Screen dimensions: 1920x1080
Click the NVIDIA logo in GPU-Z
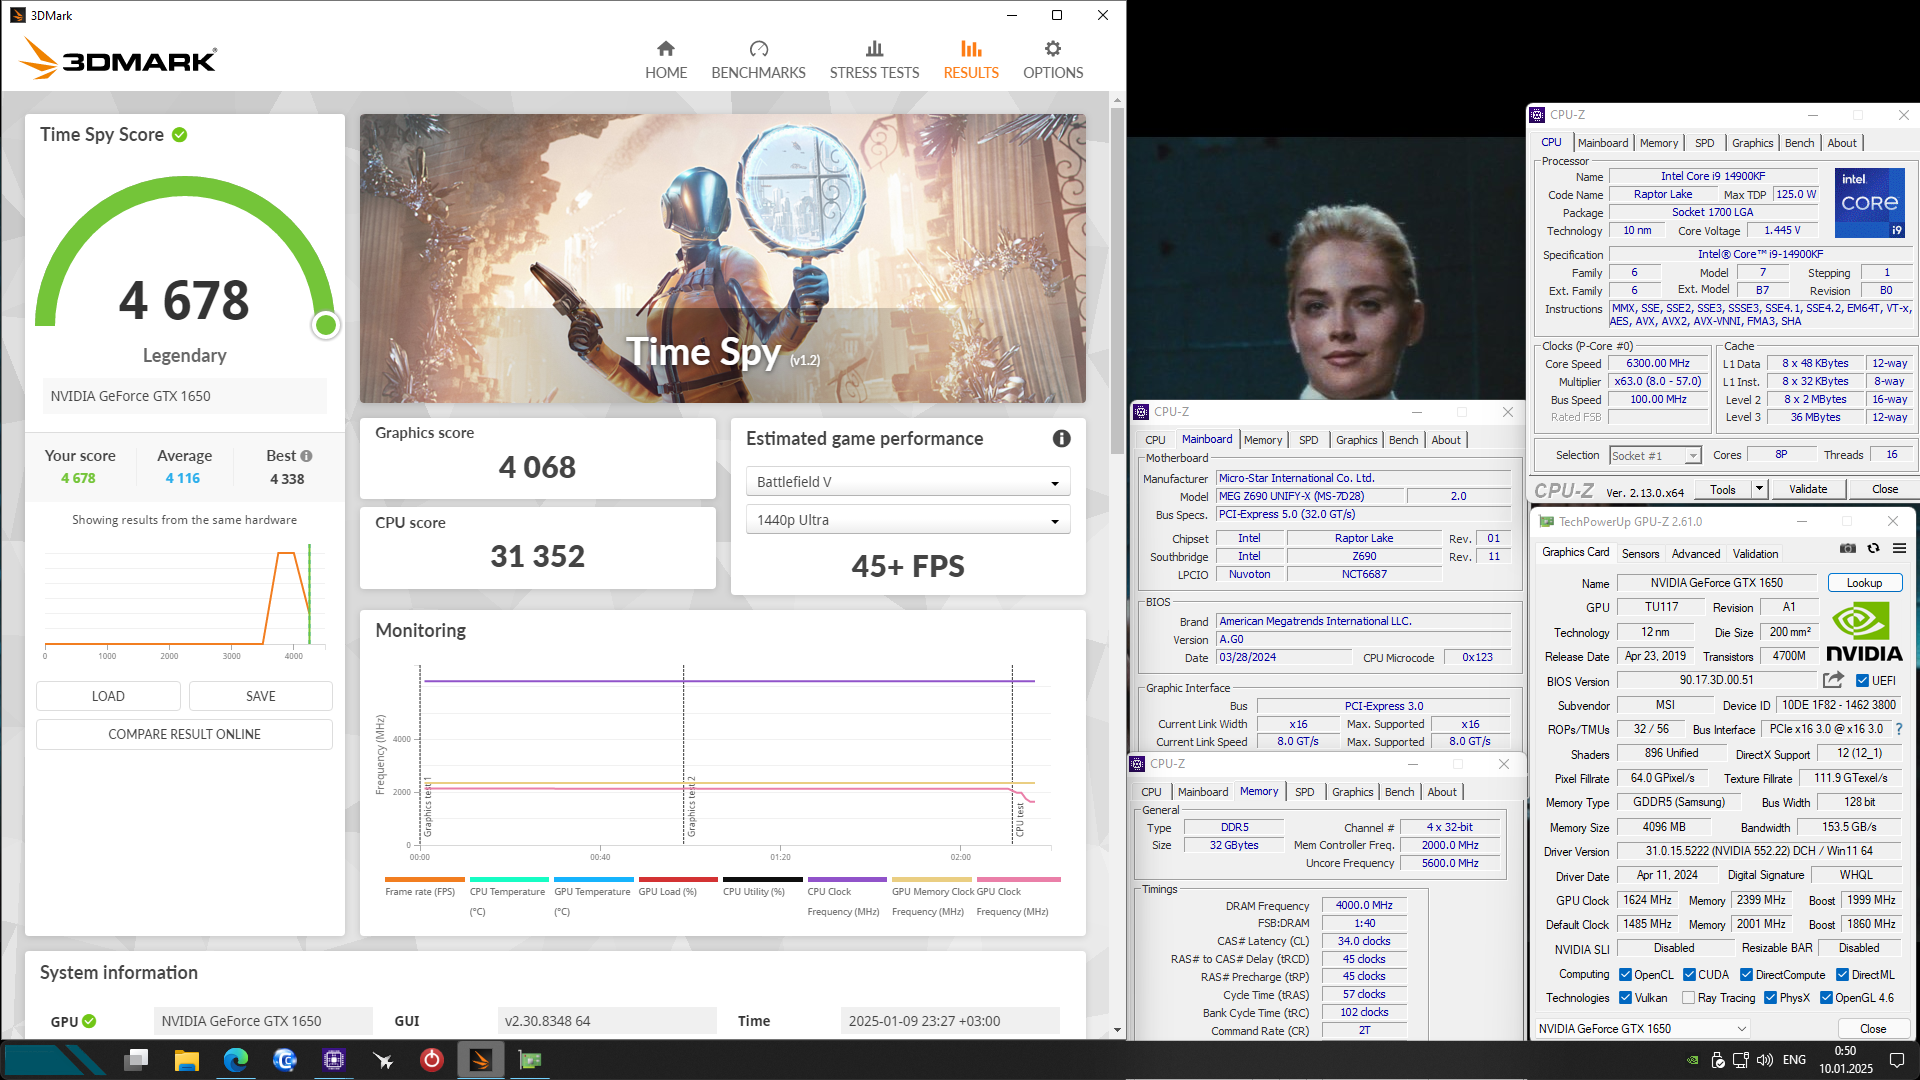point(1864,633)
